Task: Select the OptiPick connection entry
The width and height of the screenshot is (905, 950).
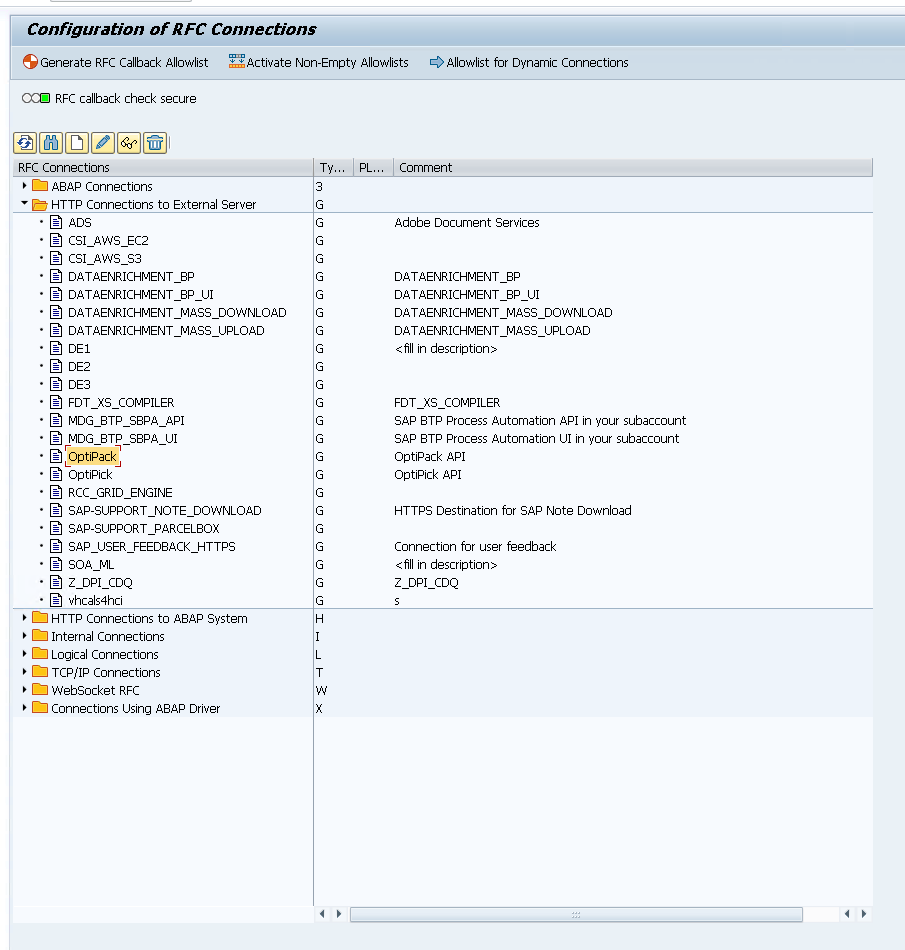Action: pos(90,475)
